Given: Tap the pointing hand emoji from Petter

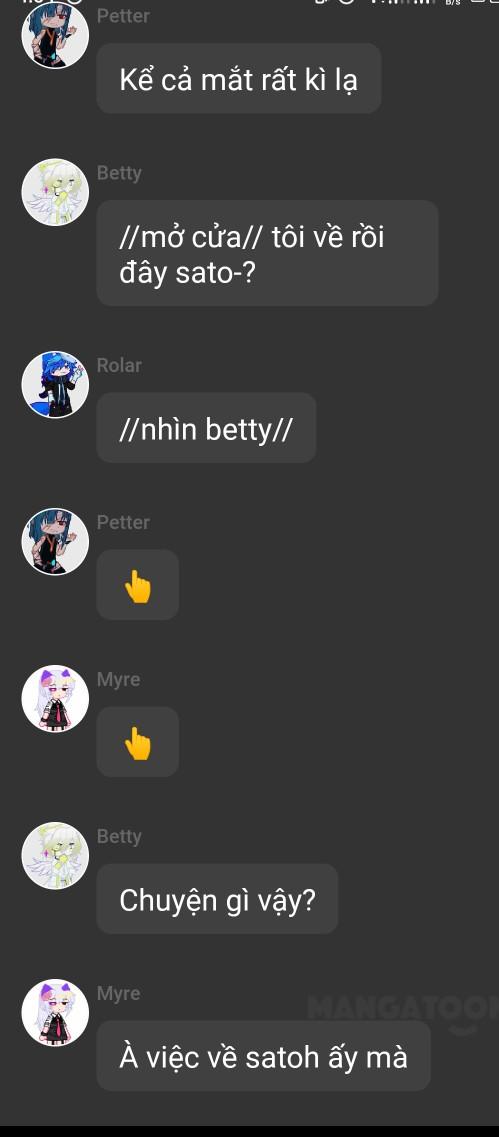Looking at the screenshot, I should click(x=138, y=585).
